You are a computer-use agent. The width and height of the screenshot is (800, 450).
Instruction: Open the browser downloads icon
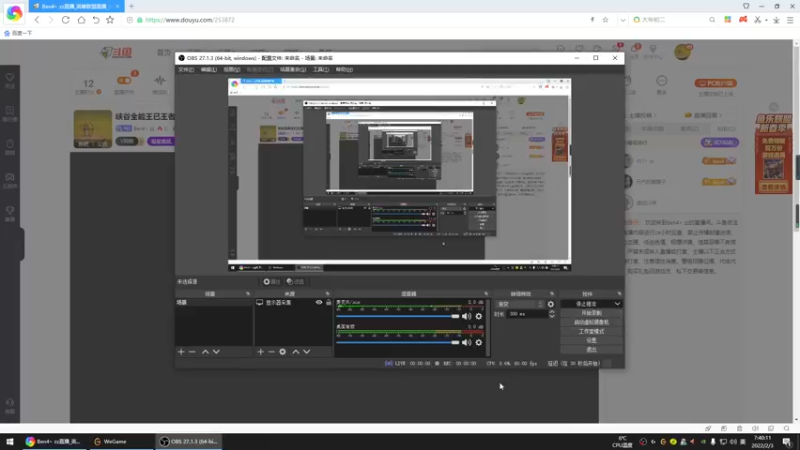(x=776, y=20)
